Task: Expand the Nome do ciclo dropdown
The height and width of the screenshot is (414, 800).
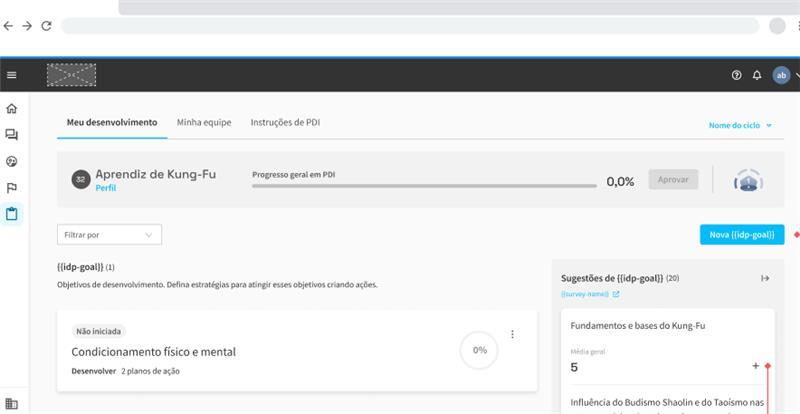Action: tap(740, 126)
